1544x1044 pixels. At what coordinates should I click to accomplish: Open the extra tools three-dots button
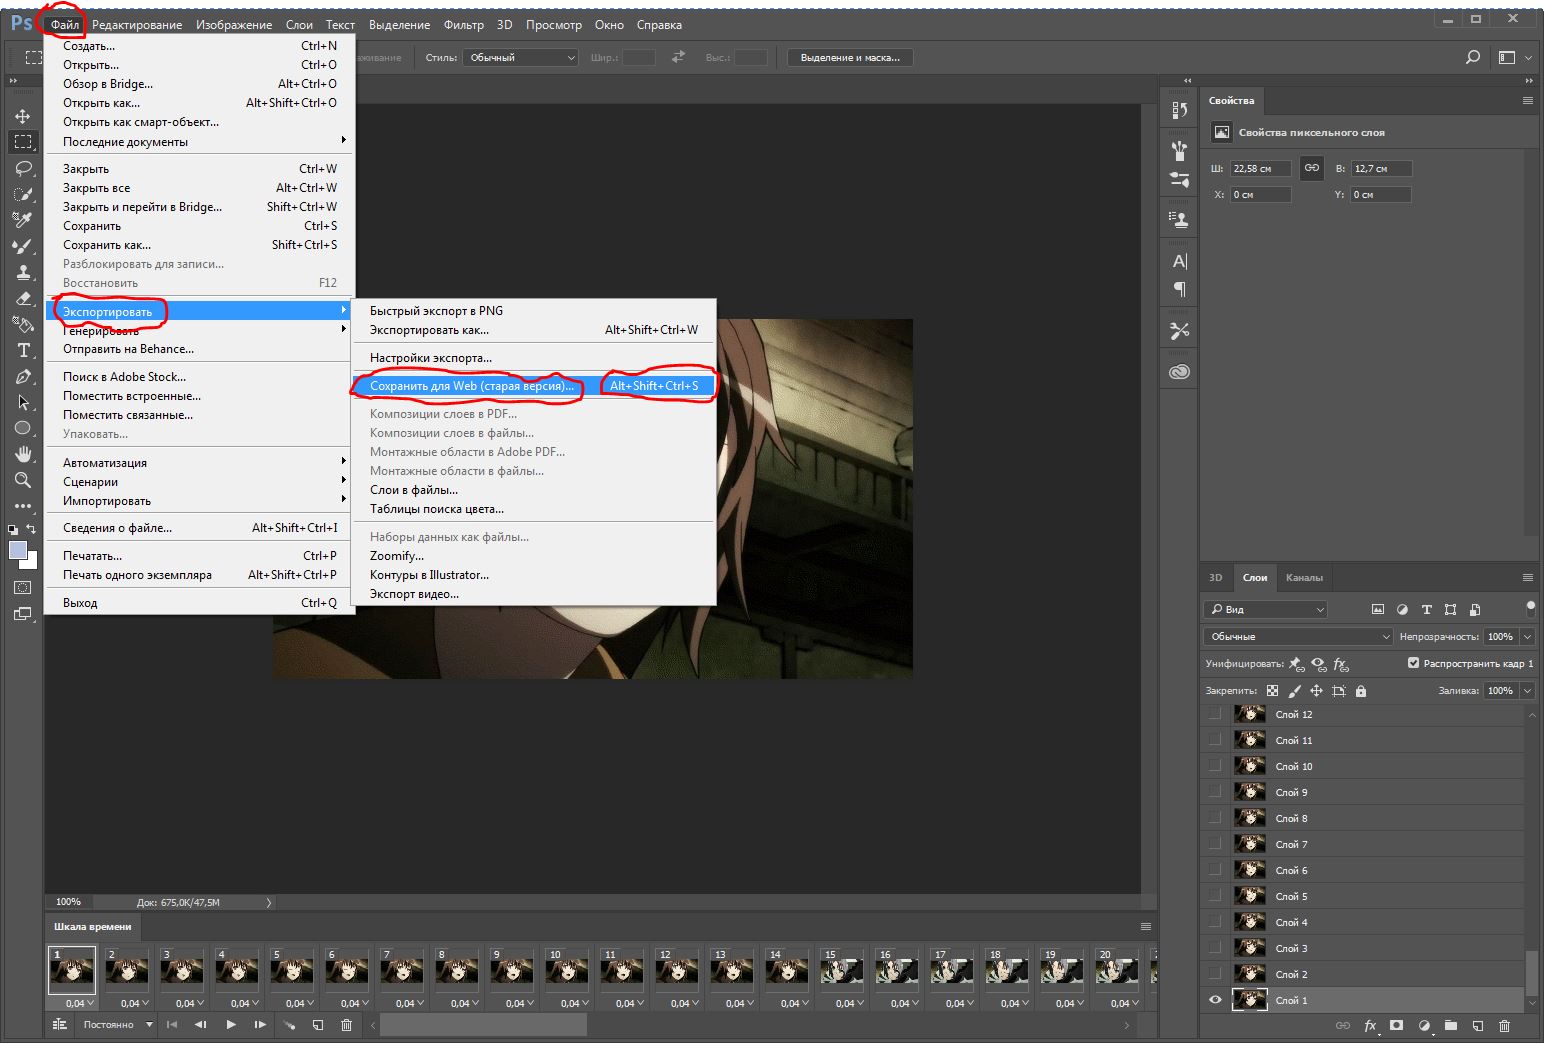pyautogui.click(x=23, y=506)
